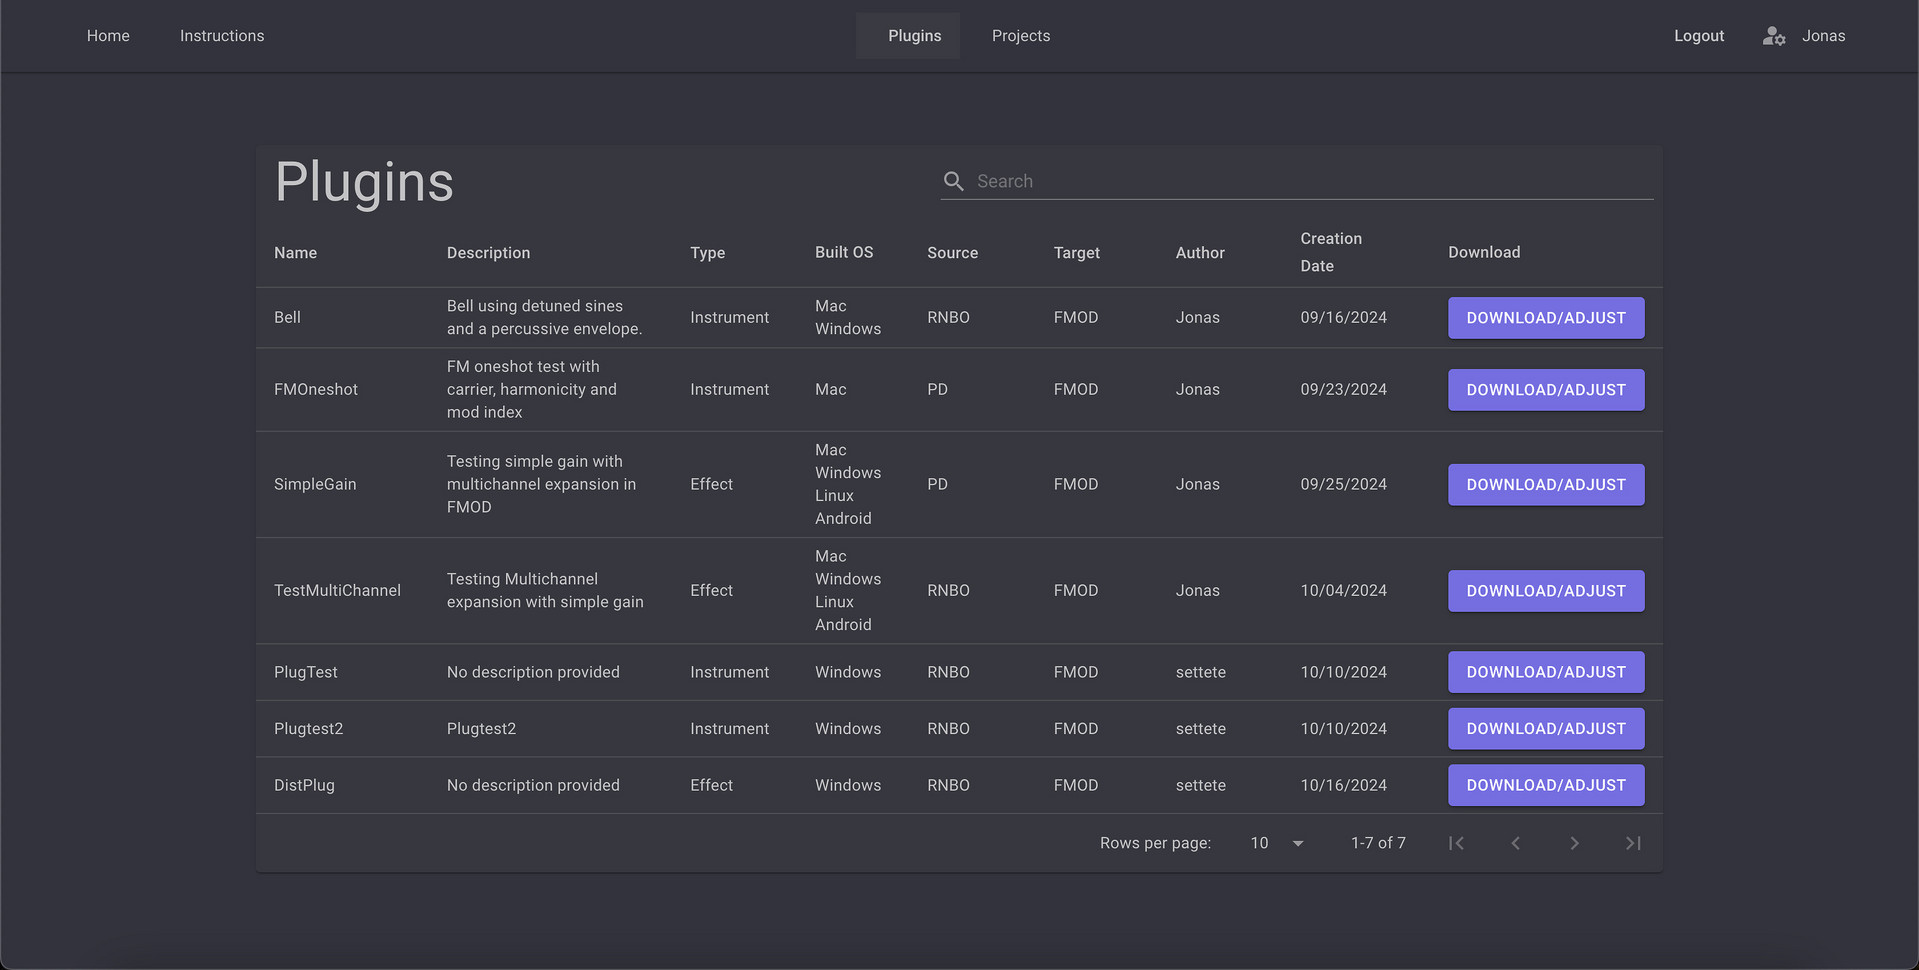Open the Home menu item

coord(108,36)
